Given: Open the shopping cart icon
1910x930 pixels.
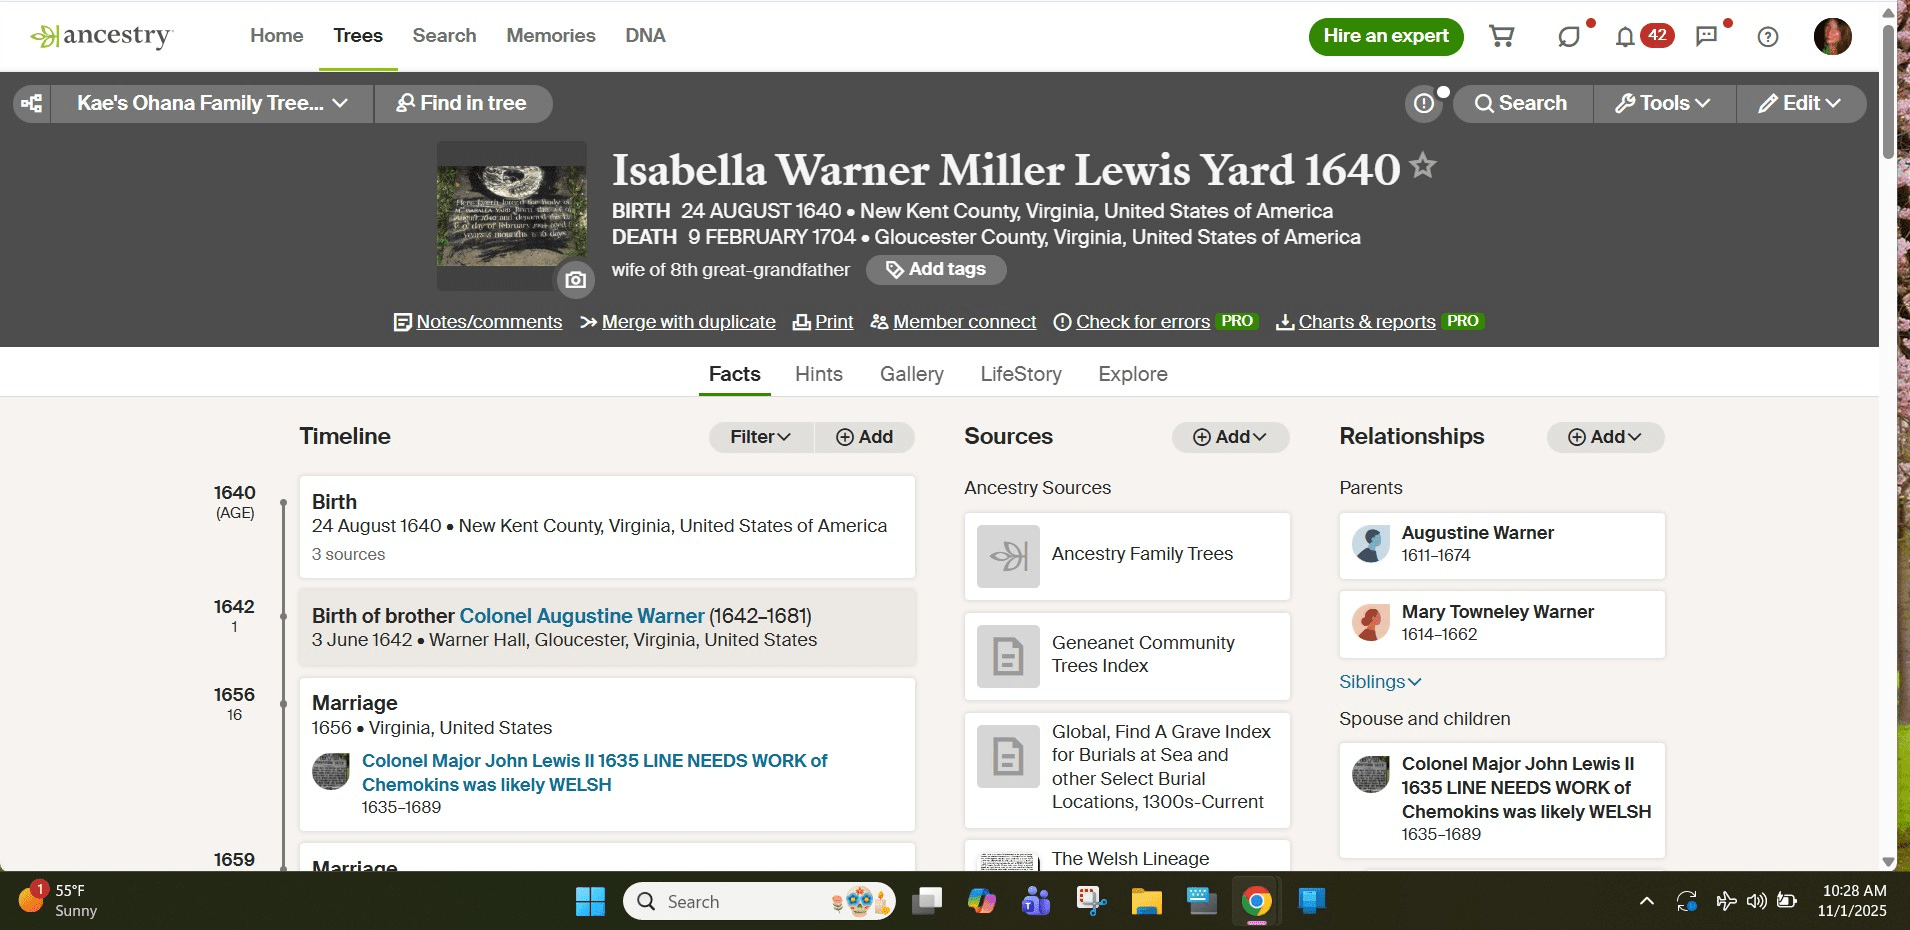Looking at the screenshot, I should click(x=1501, y=36).
